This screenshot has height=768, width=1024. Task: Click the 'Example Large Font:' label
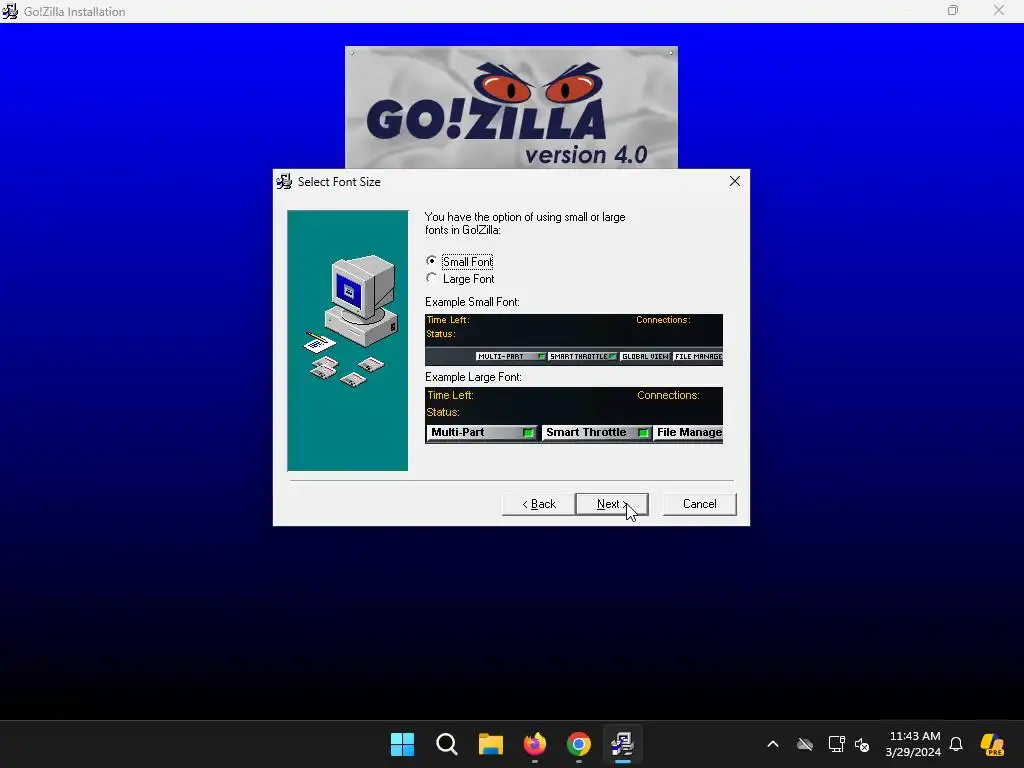coord(473,377)
